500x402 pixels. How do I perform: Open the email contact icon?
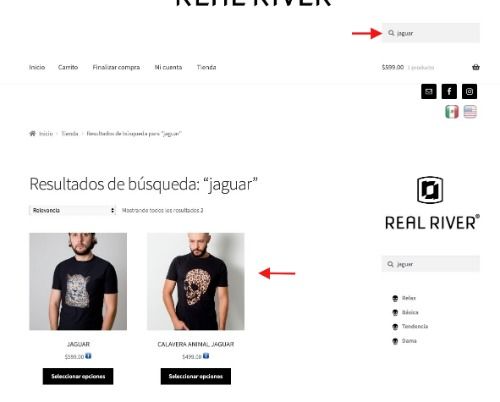click(x=429, y=91)
